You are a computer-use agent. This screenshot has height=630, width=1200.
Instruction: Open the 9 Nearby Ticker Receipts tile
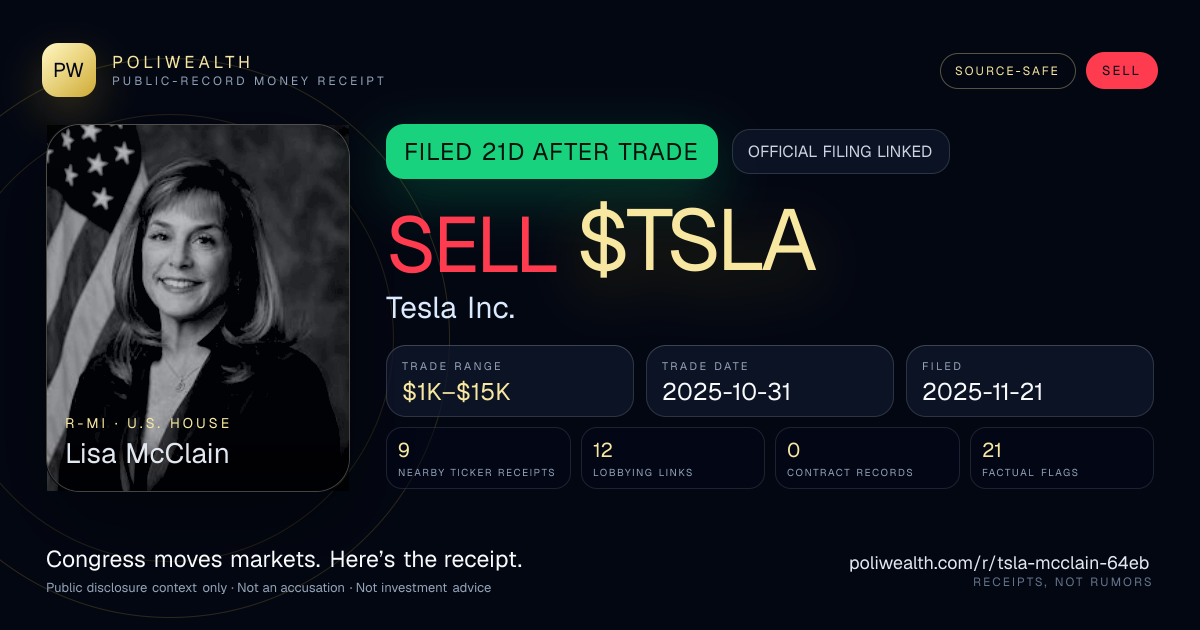click(x=478, y=458)
